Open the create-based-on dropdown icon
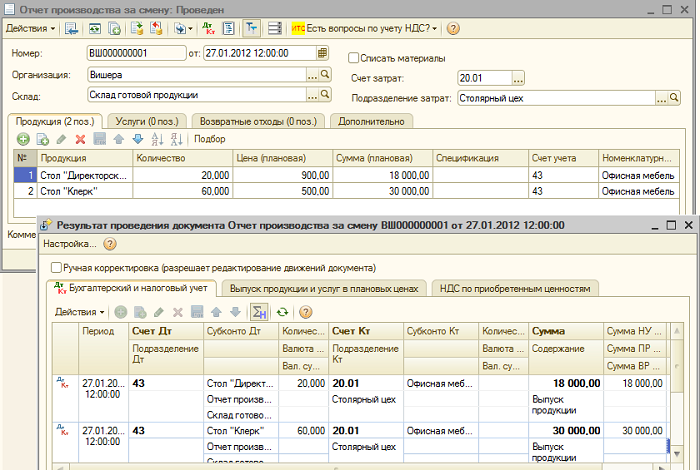Viewport: 700px width, 470px height. pos(183,29)
